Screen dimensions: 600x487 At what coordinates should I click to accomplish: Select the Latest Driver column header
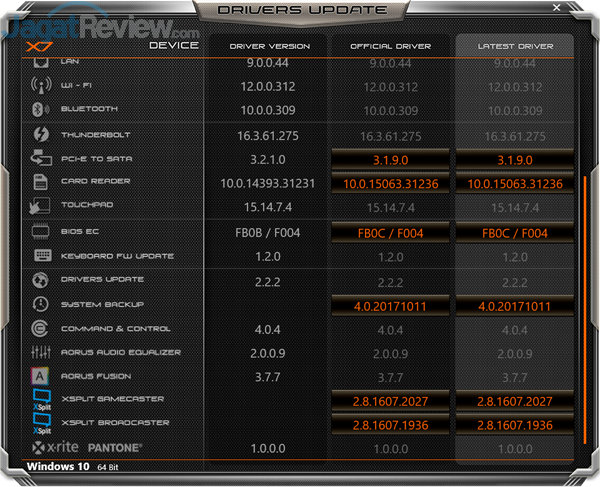click(514, 46)
